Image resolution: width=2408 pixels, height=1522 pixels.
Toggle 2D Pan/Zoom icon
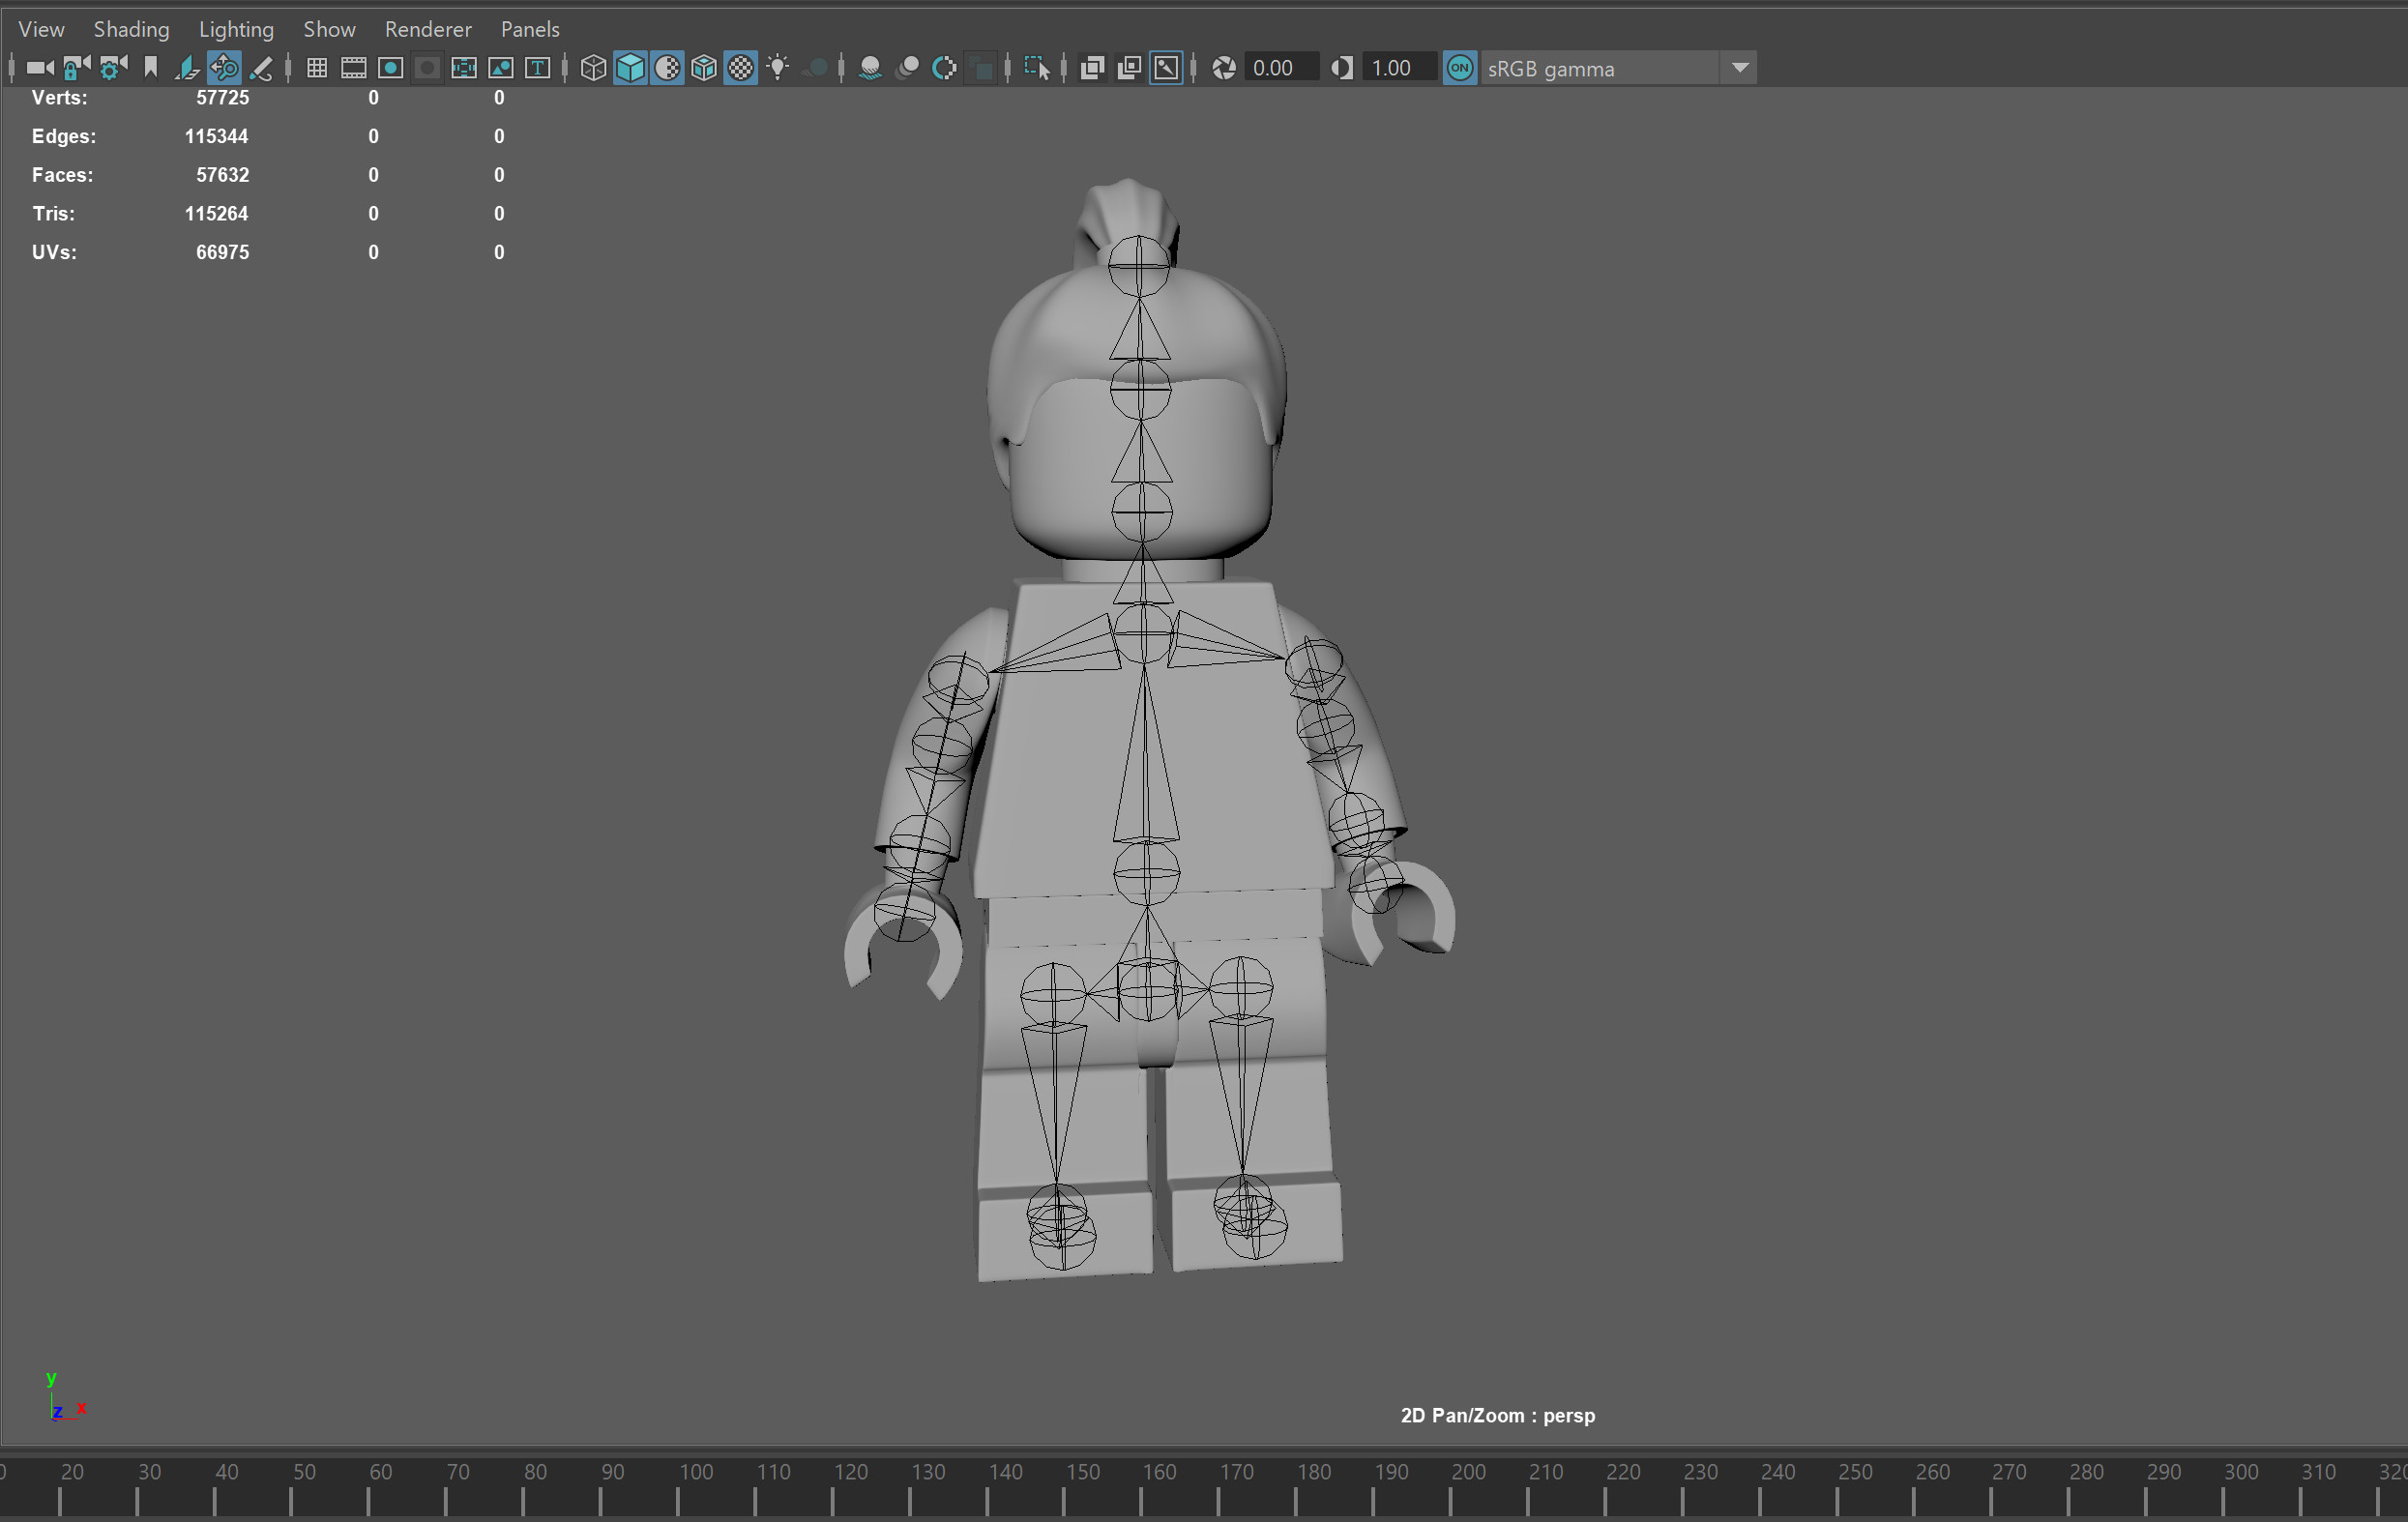tap(224, 68)
